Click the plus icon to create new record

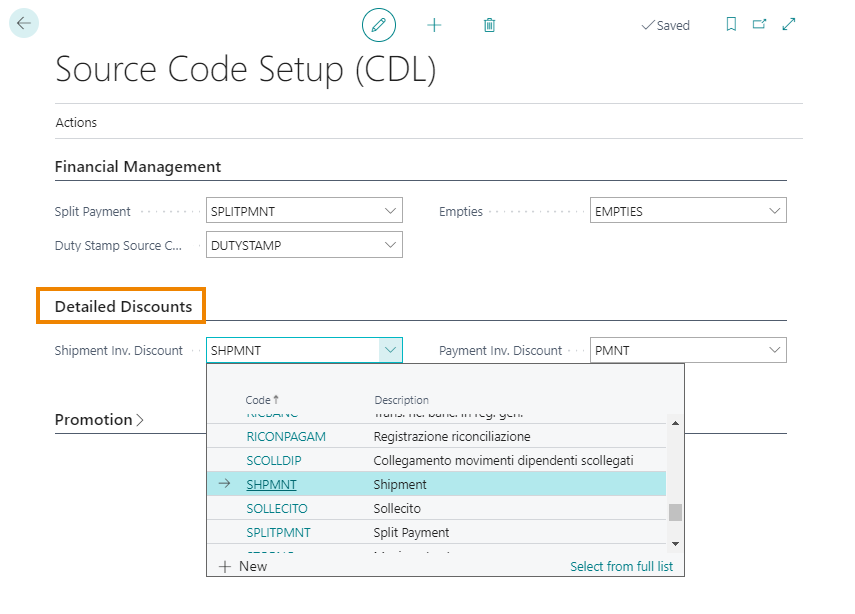[x=434, y=25]
